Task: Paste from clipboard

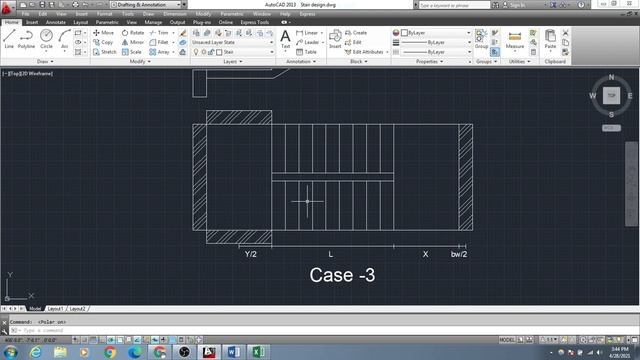Action: click(550, 39)
